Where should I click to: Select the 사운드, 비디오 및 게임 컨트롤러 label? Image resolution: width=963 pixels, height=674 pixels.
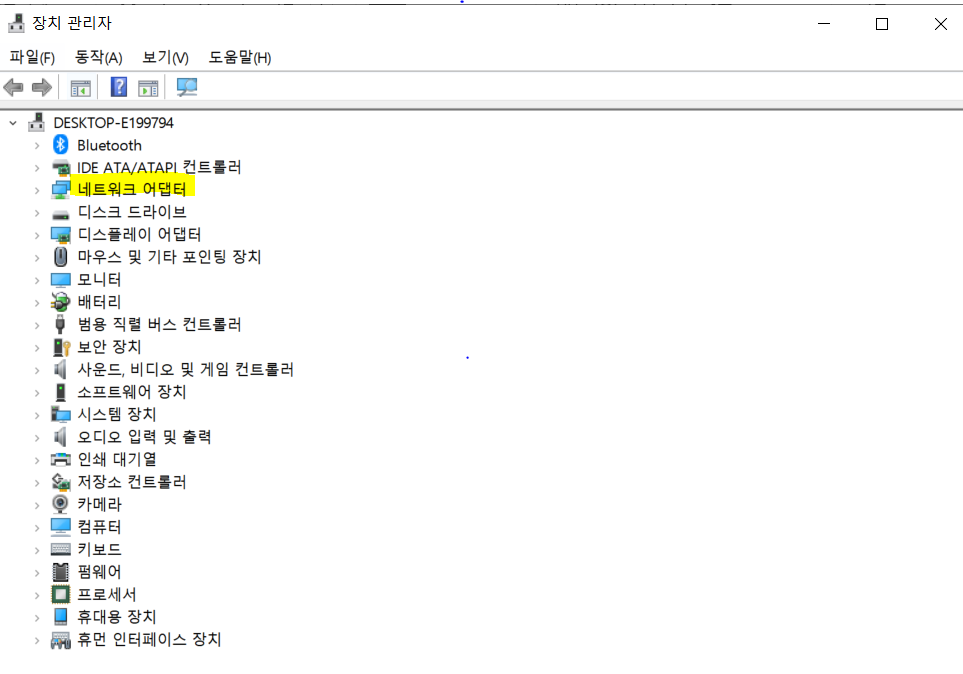pyautogui.click(x=185, y=369)
